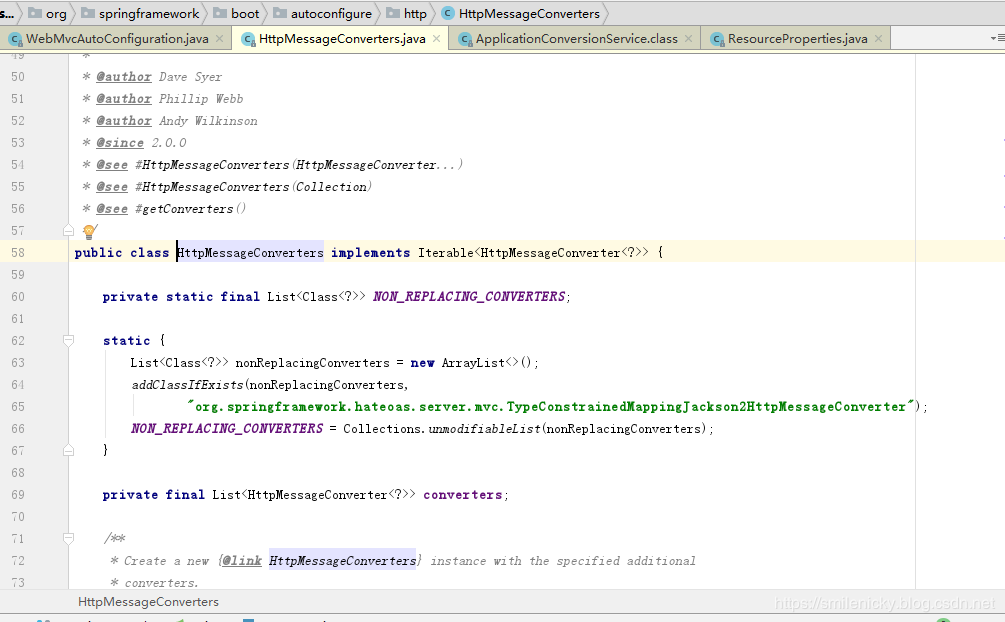Click the class icon on ResourceProperties.java tab
The width and height of the screenshot is (1005, 622).
717,39
